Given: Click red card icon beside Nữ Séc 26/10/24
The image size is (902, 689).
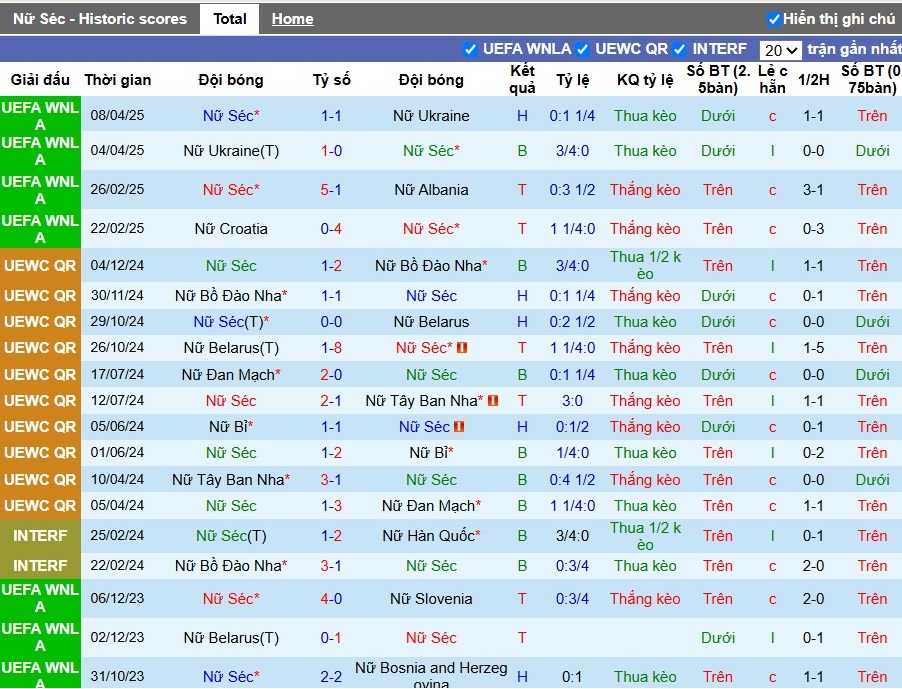Looking at the screenshot, I should 462,348.
